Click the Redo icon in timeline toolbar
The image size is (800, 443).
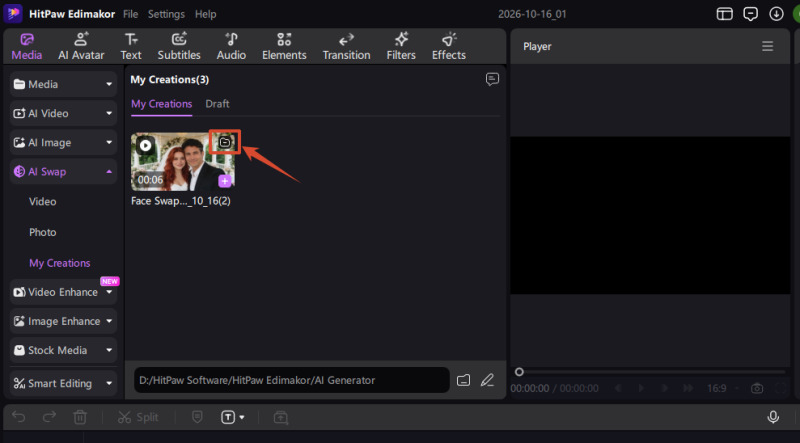[49, 417]
